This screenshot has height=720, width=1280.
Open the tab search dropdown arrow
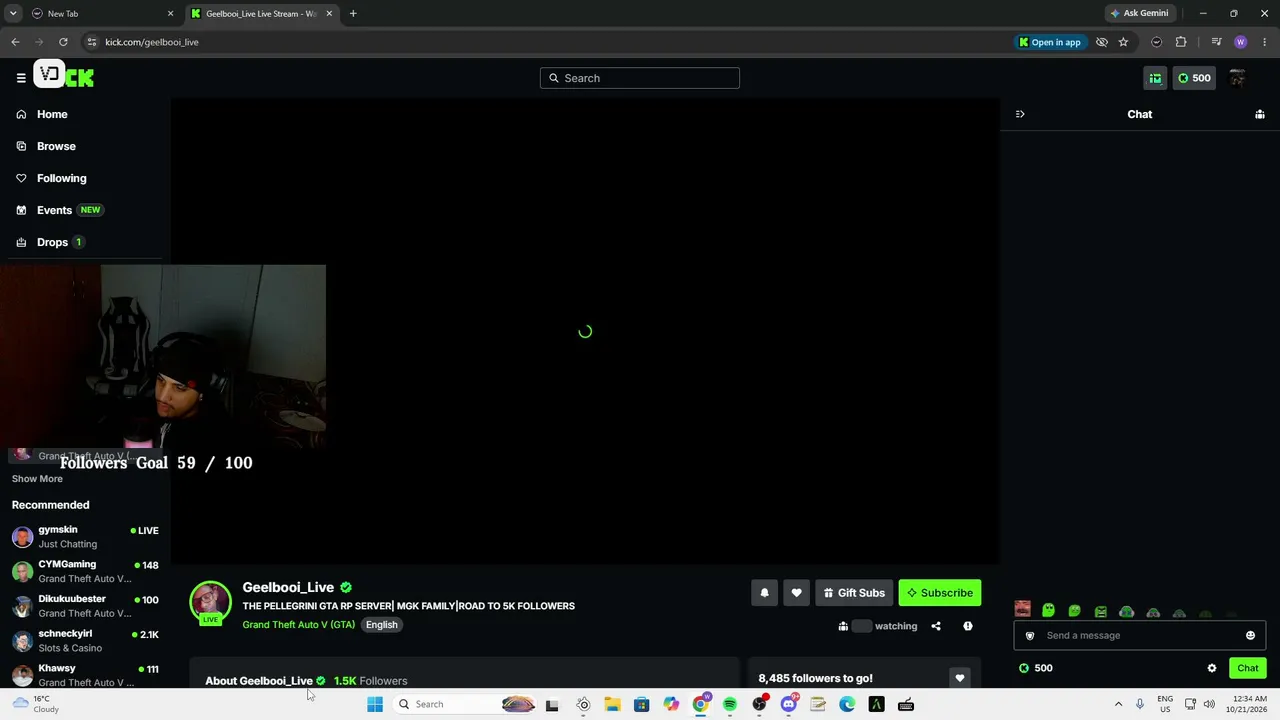pyautogui.click(x=13, y=13)
